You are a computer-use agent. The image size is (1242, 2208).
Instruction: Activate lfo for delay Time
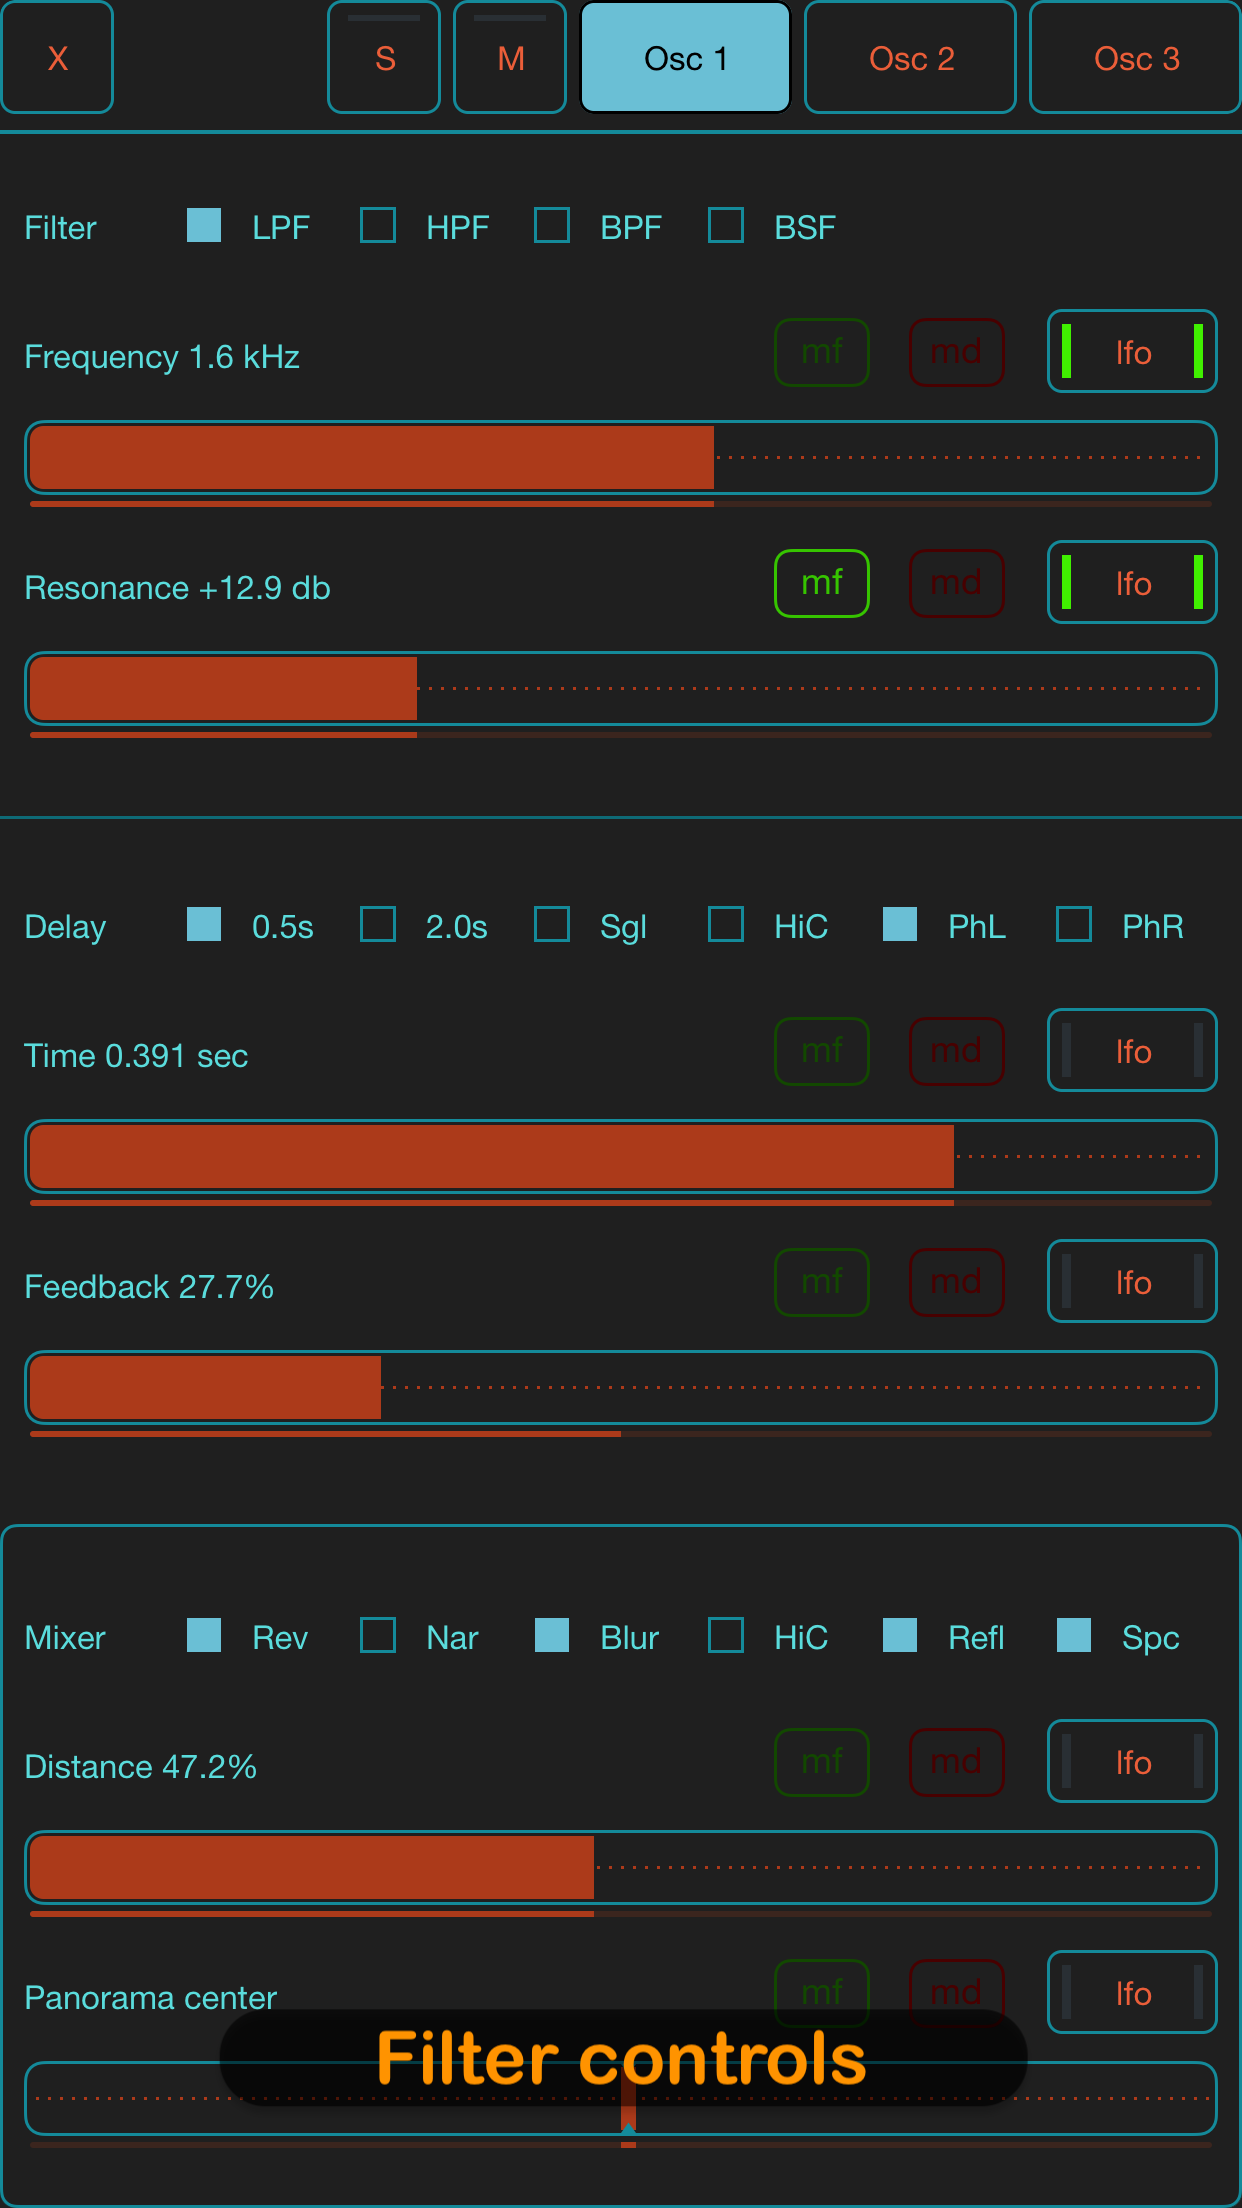tap(1131, 1051)
